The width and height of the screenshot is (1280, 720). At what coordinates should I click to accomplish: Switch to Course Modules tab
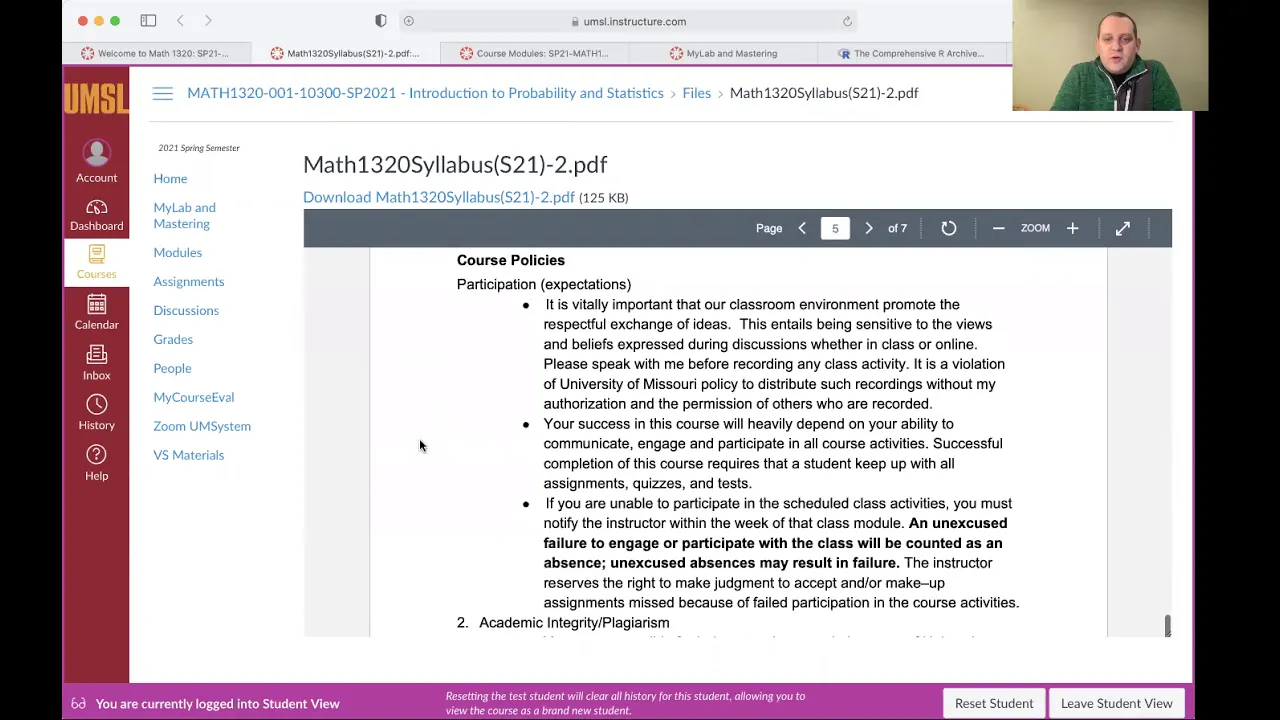click(x=534, y=53)
